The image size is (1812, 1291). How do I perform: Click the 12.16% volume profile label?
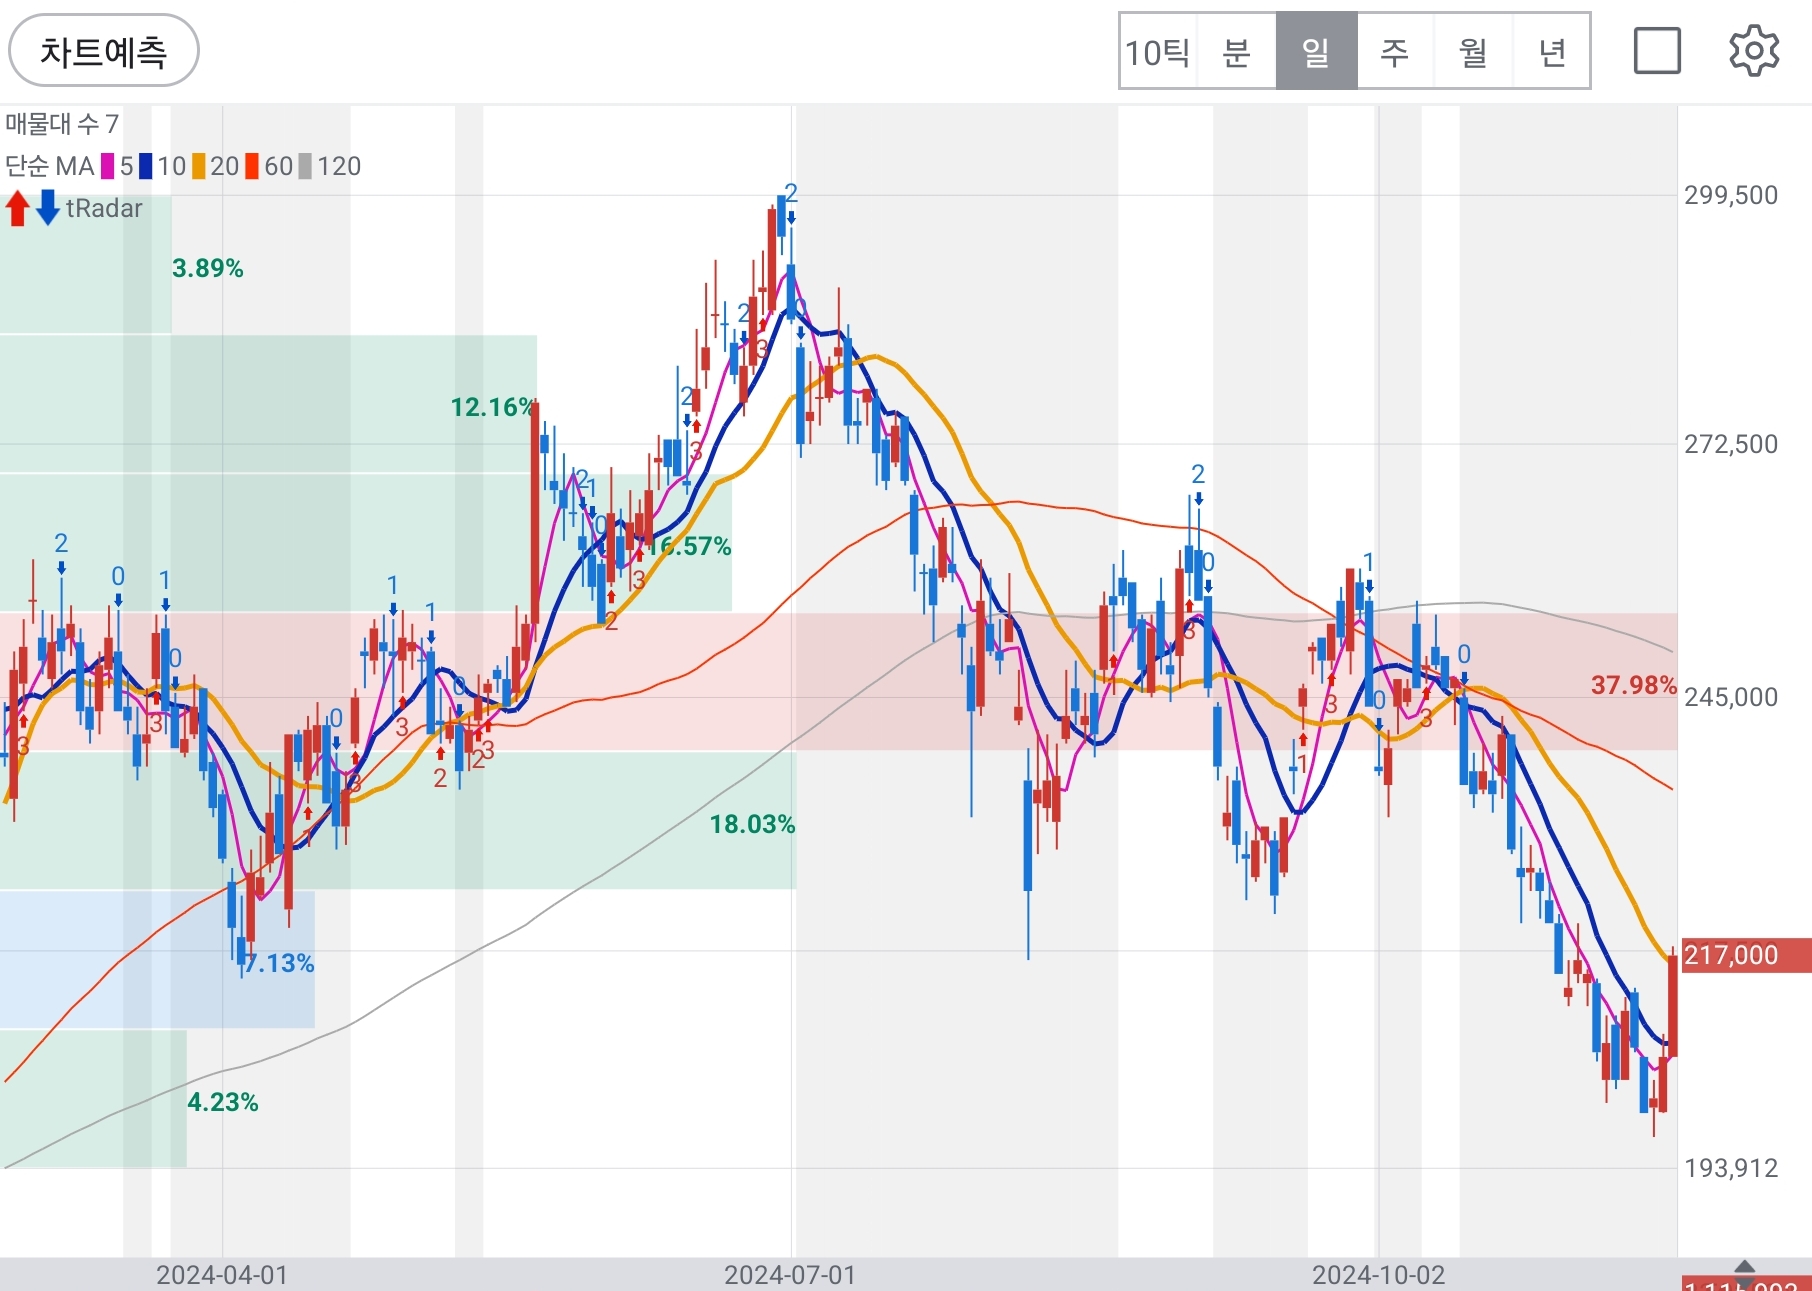[494, 407]
